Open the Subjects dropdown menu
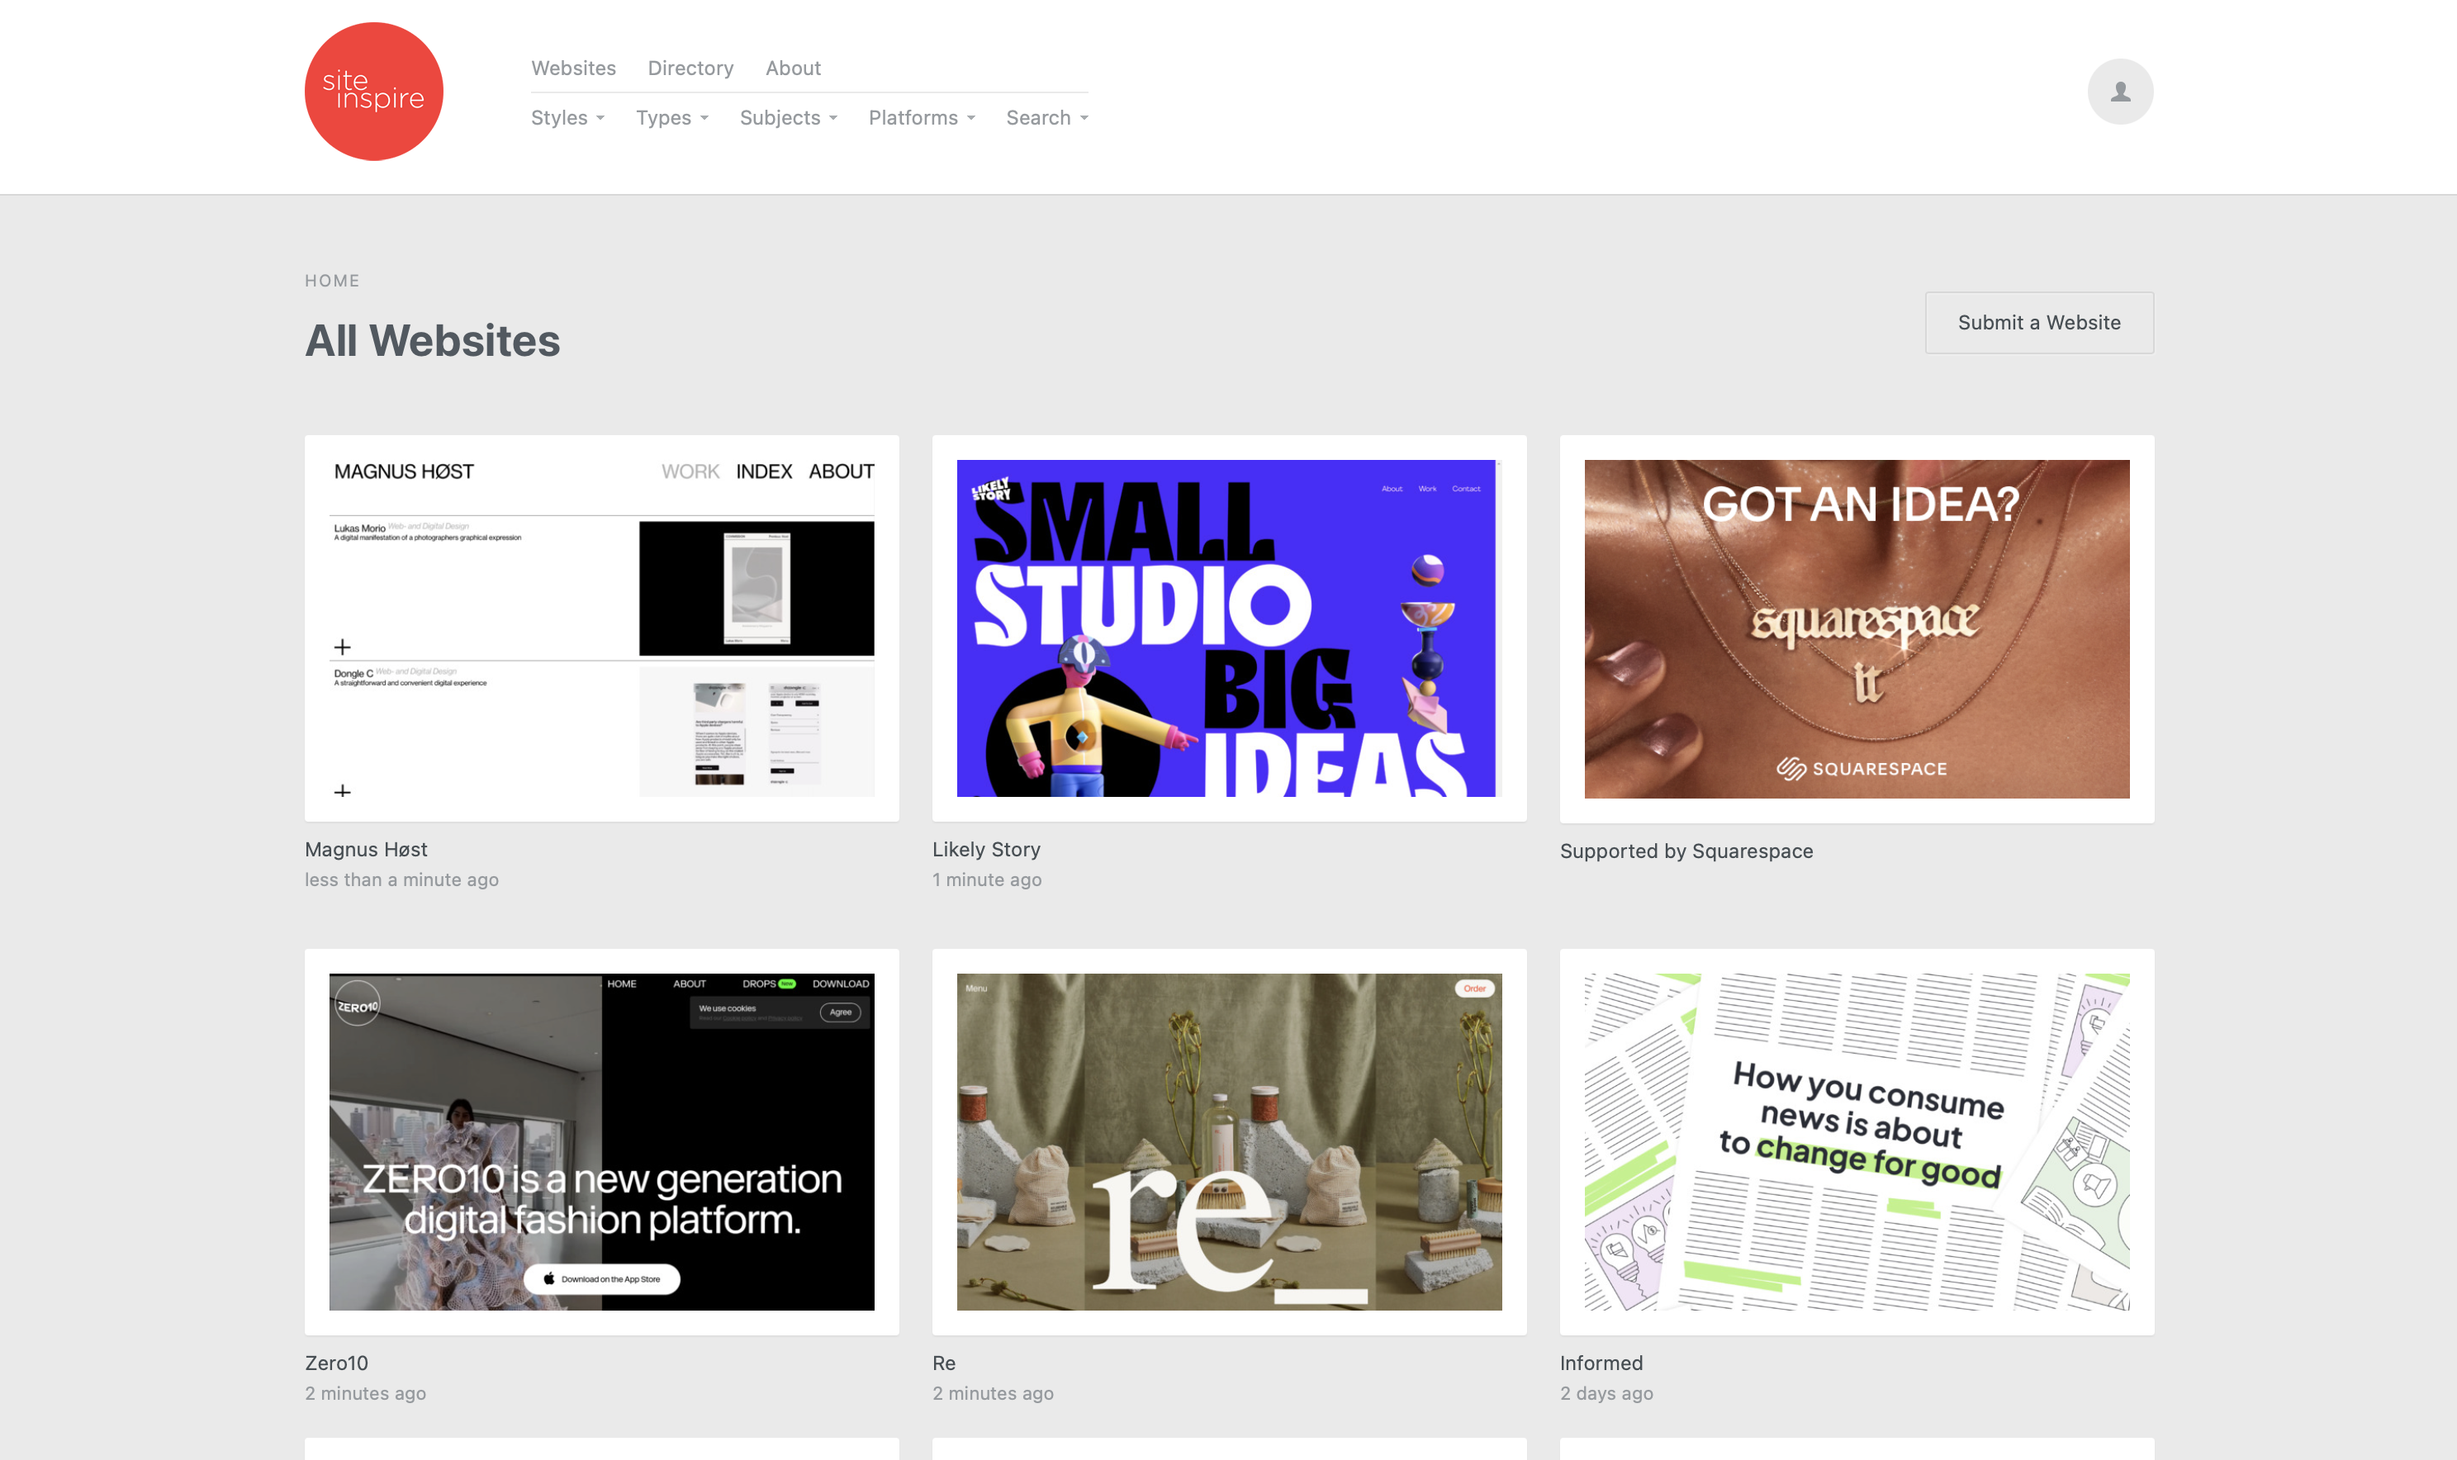 (787, 118)
